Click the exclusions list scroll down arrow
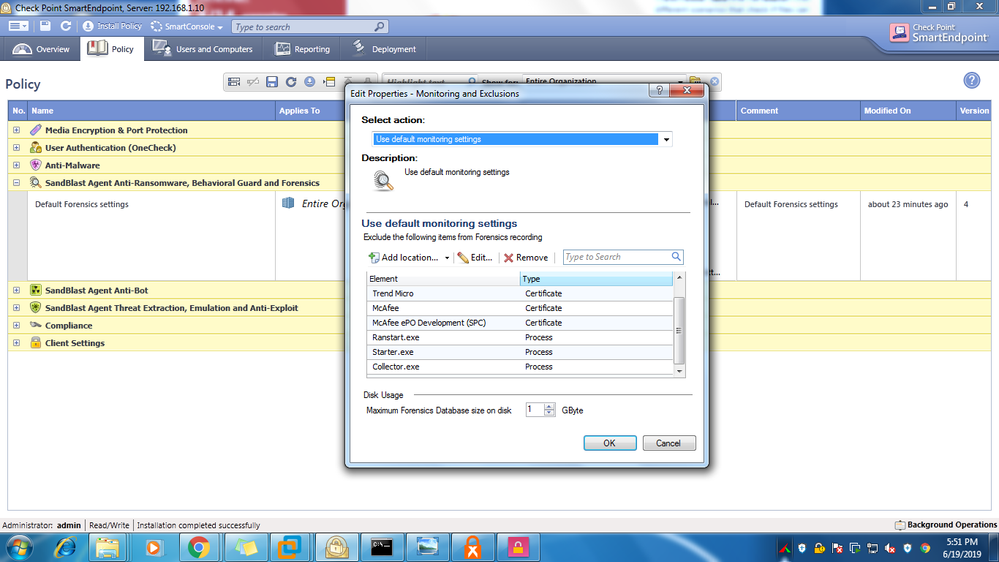 coord(679,371)
